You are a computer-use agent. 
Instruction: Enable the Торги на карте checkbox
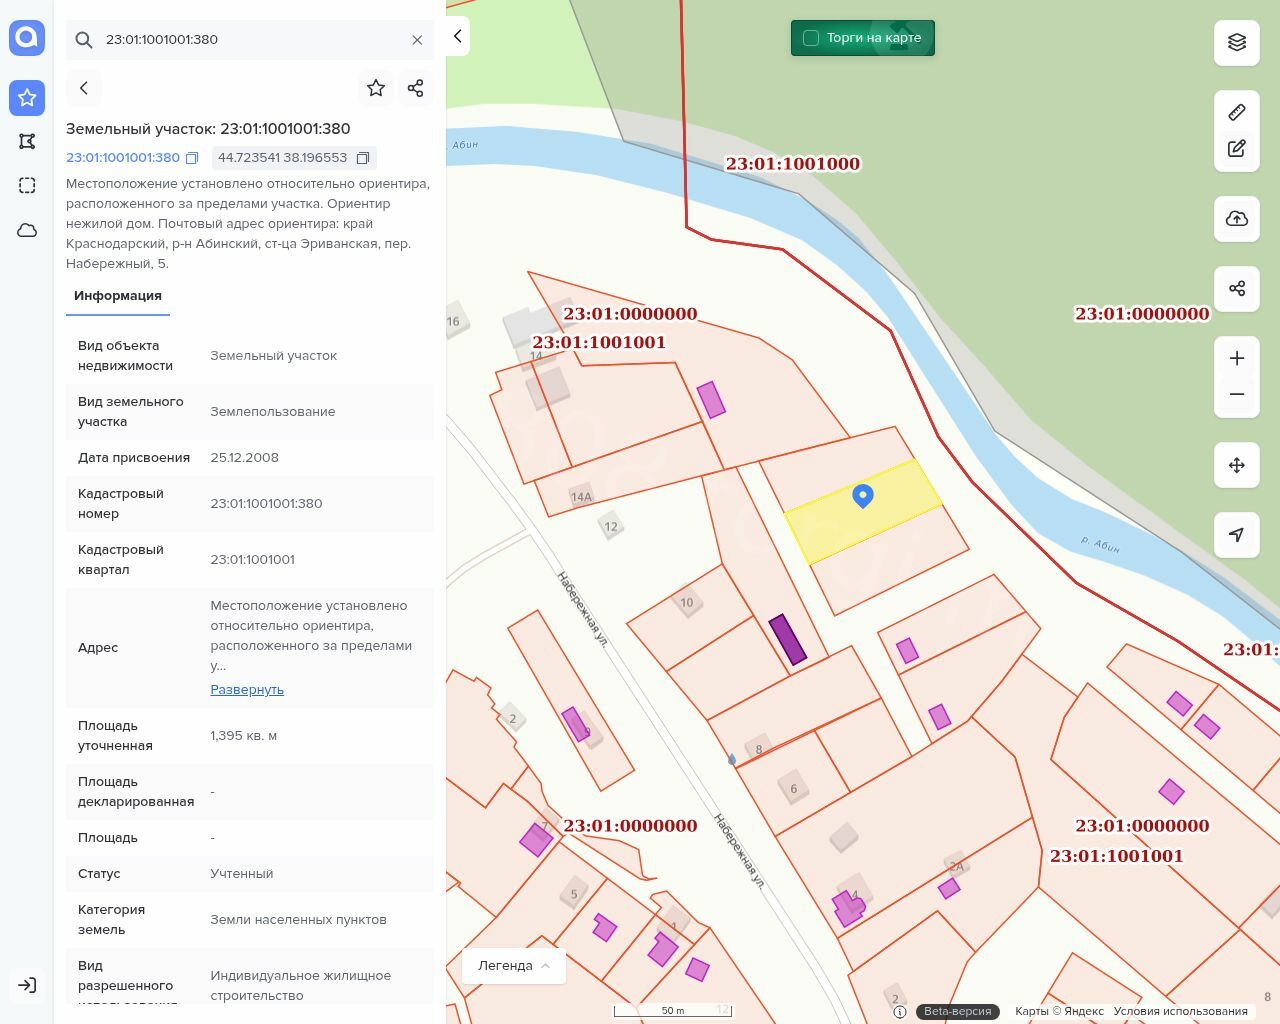point(811,38)
